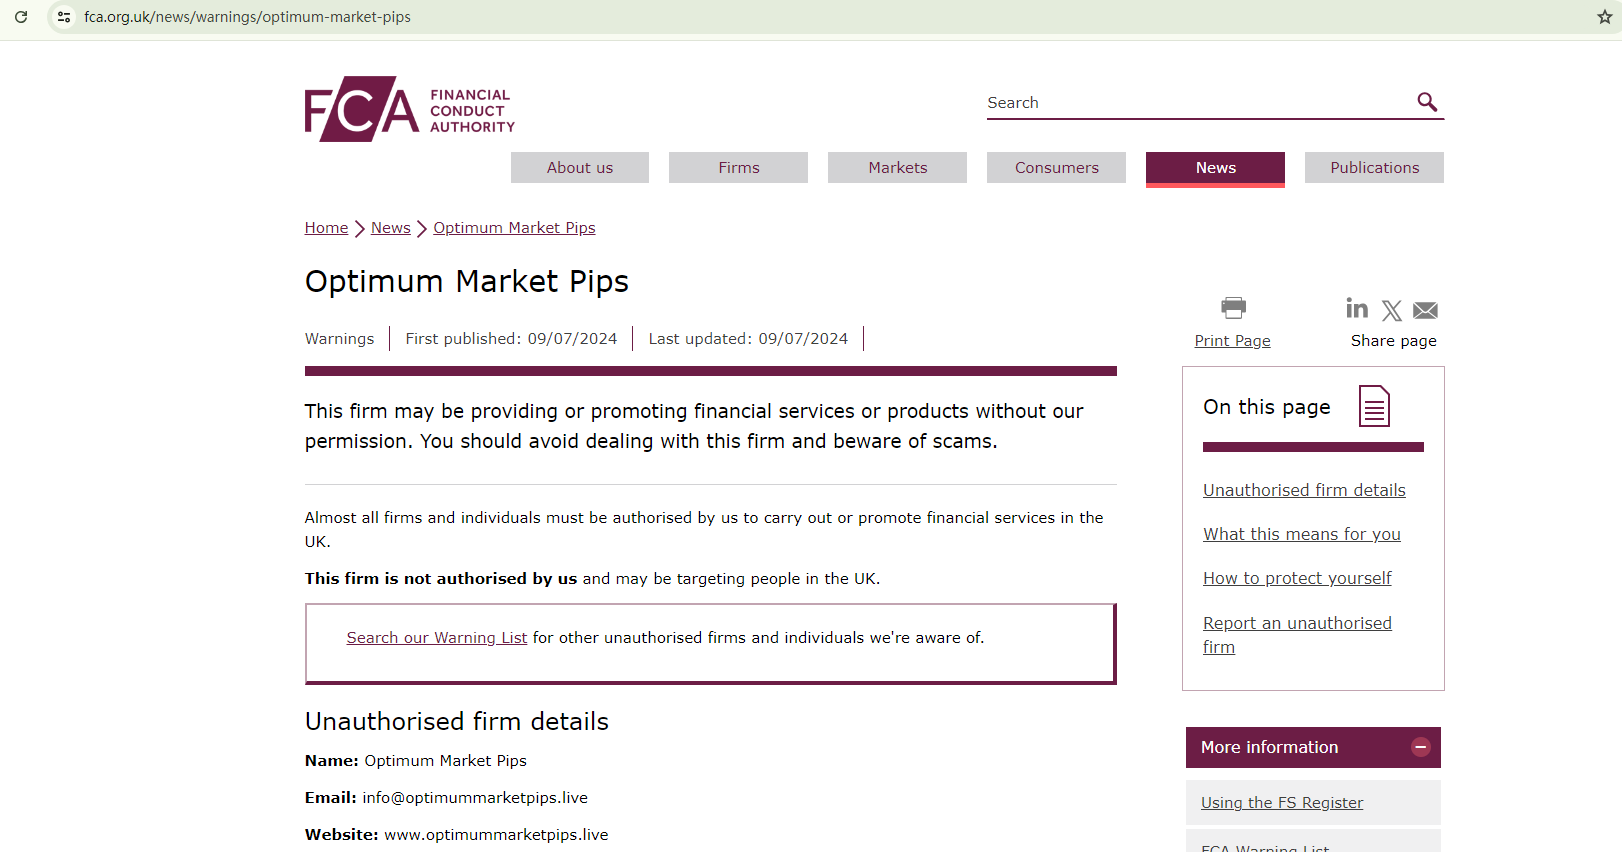Collapse the More information section

pos(1420,747)
